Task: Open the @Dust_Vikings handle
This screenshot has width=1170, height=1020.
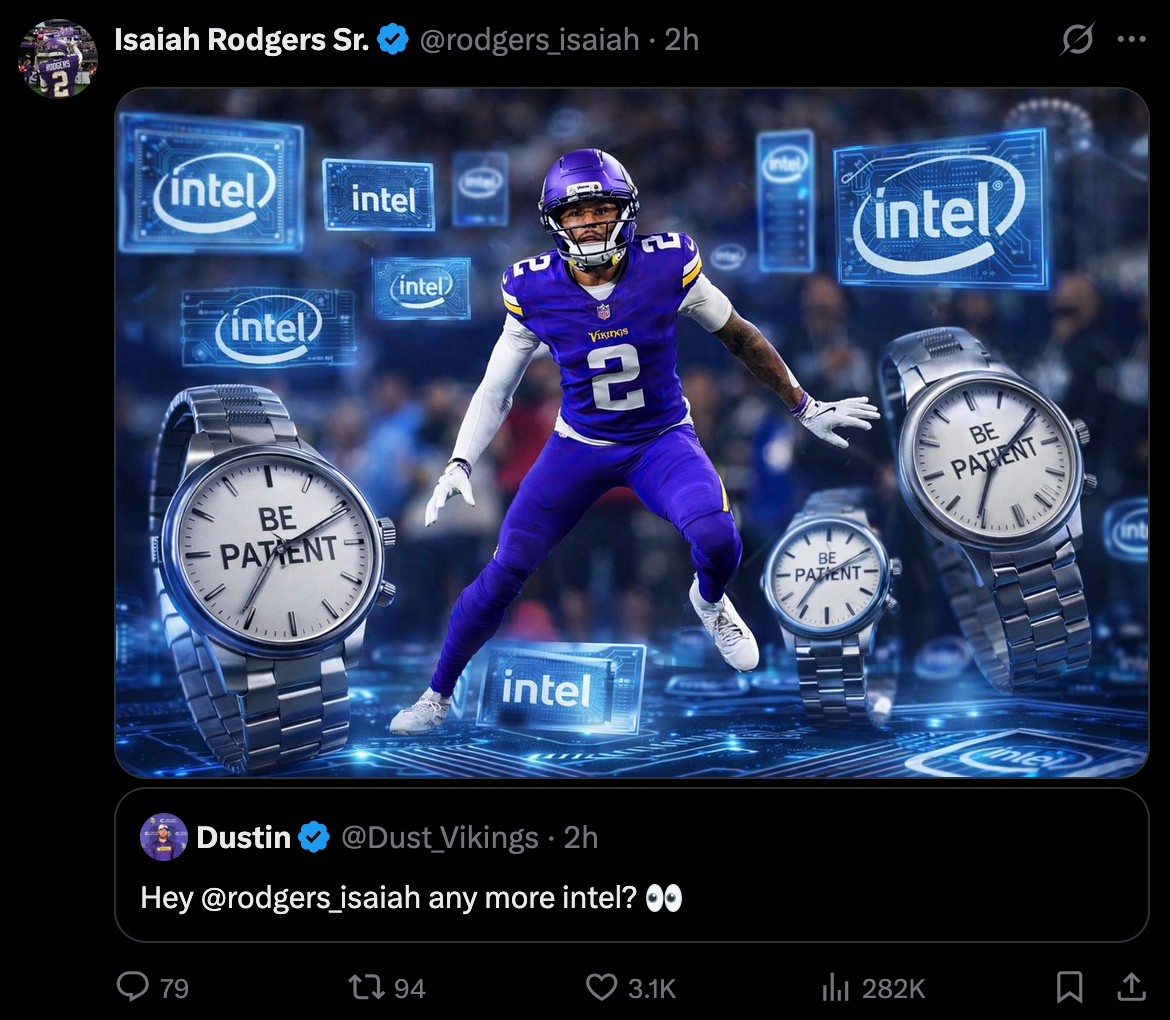Action: coord(439,838)
